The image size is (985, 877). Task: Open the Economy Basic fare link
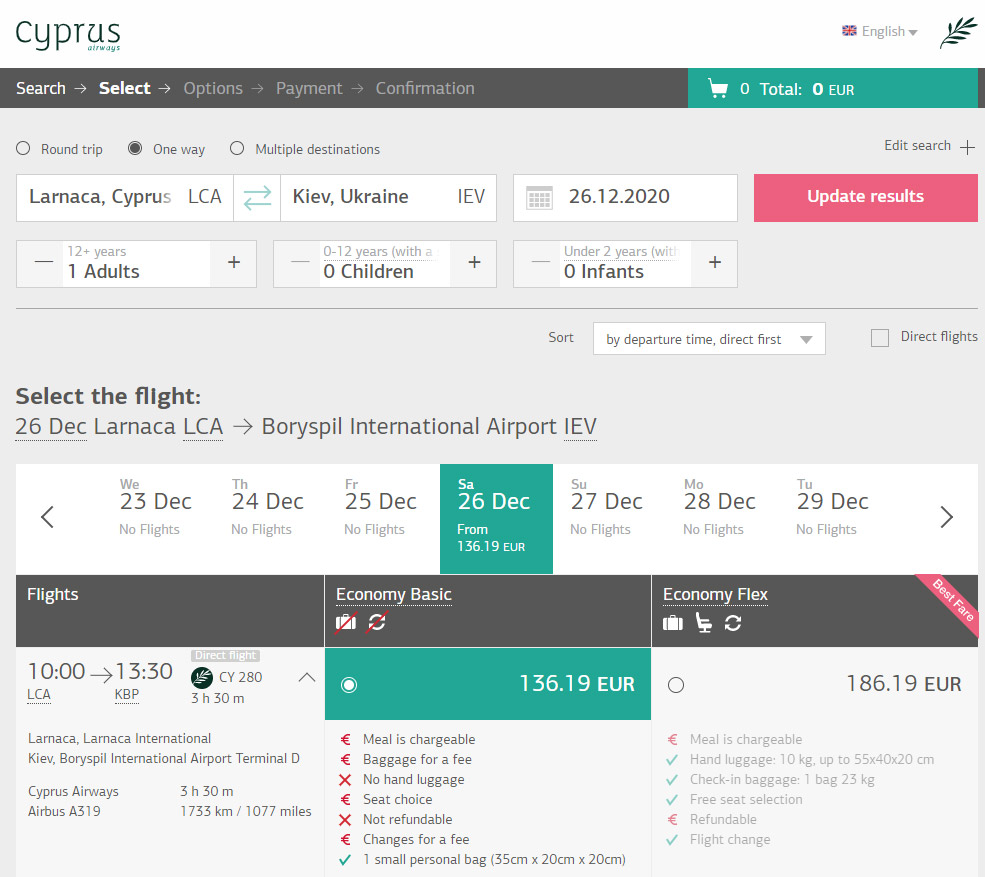point(393,594)
